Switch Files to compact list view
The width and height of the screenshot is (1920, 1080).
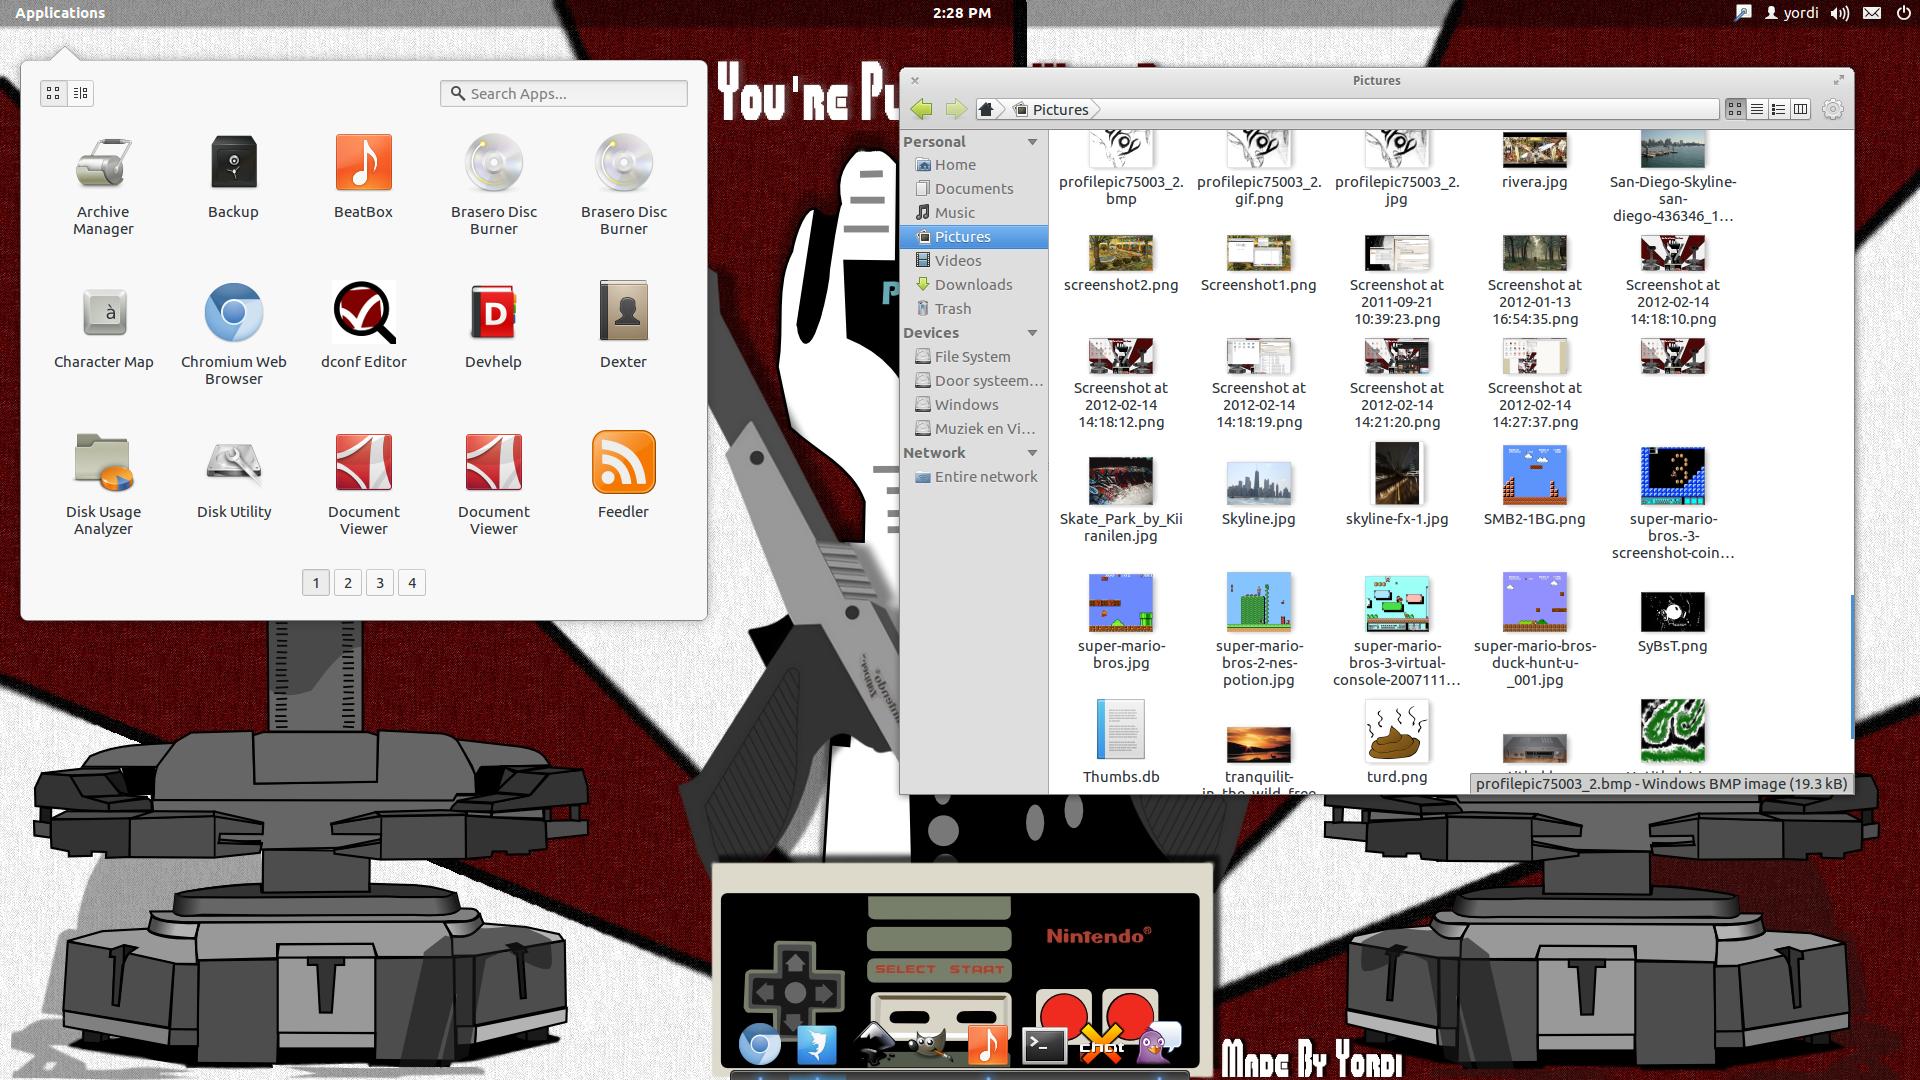(x=1779, y=109)
